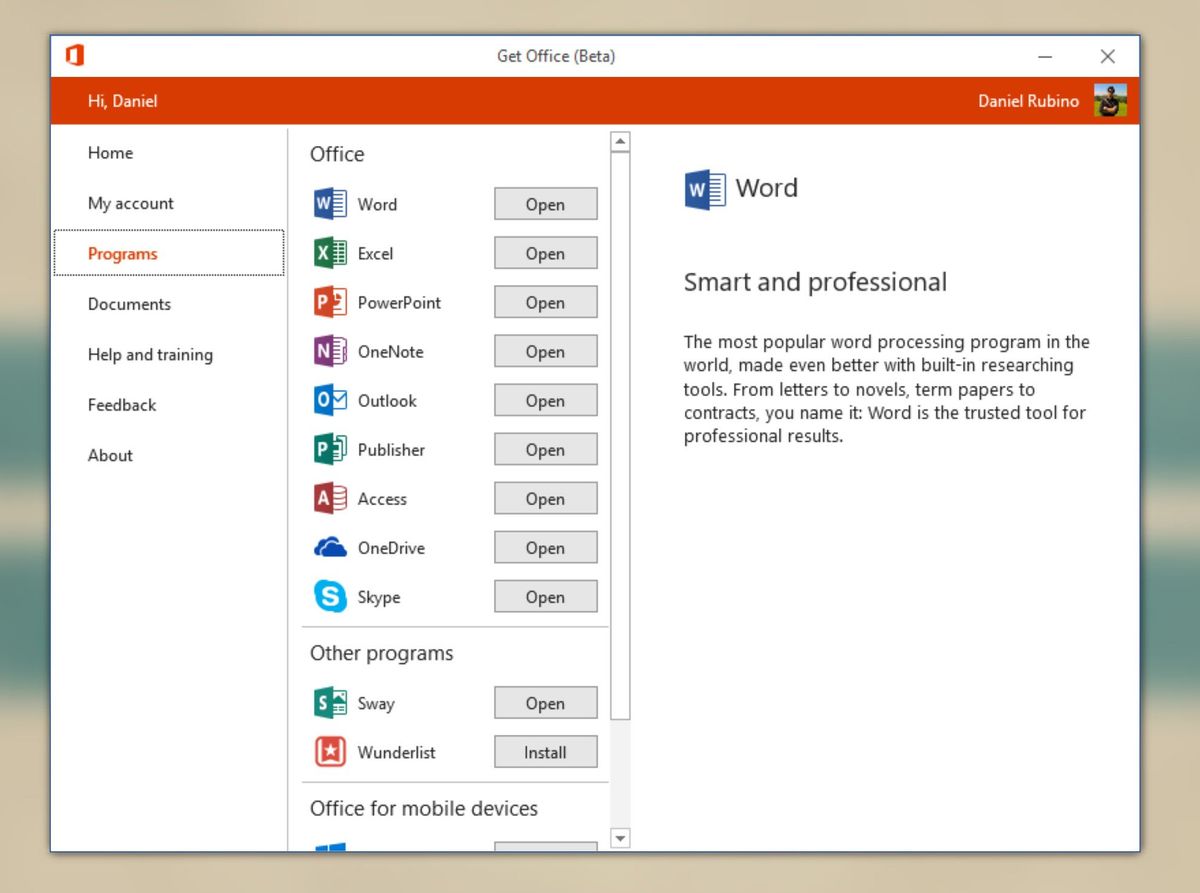
Task: Select the Access icon
Action: [330, 498]
